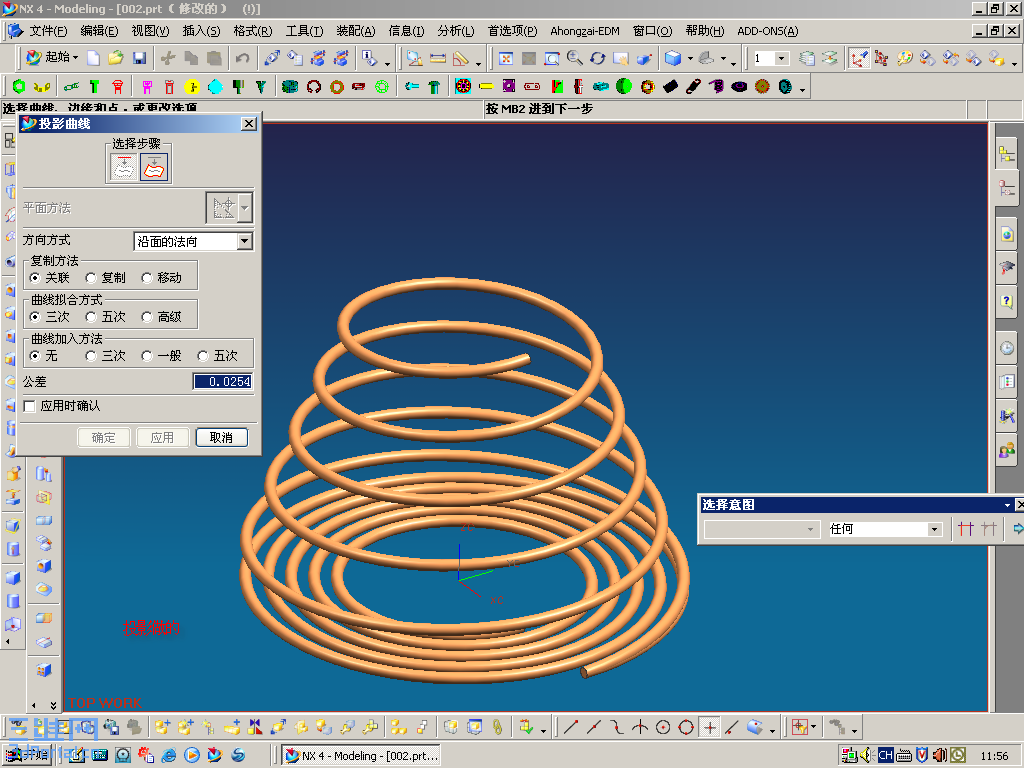Choose 三次 under 曲线加入方法
The height and width of the screenshot is (768, 1024).
tap(91, 356)
